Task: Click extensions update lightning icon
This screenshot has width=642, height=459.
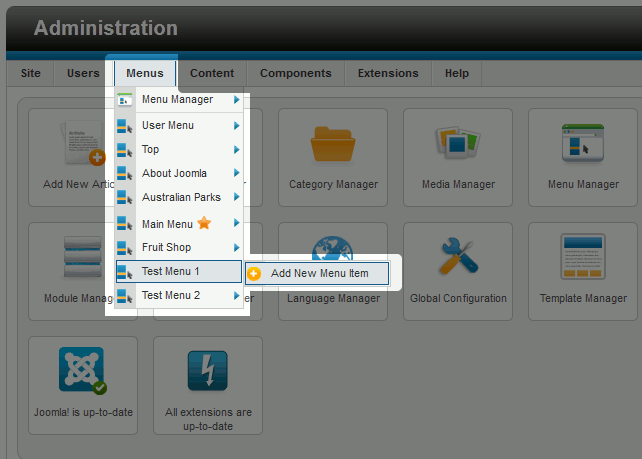Action: (x=208, y=371)
